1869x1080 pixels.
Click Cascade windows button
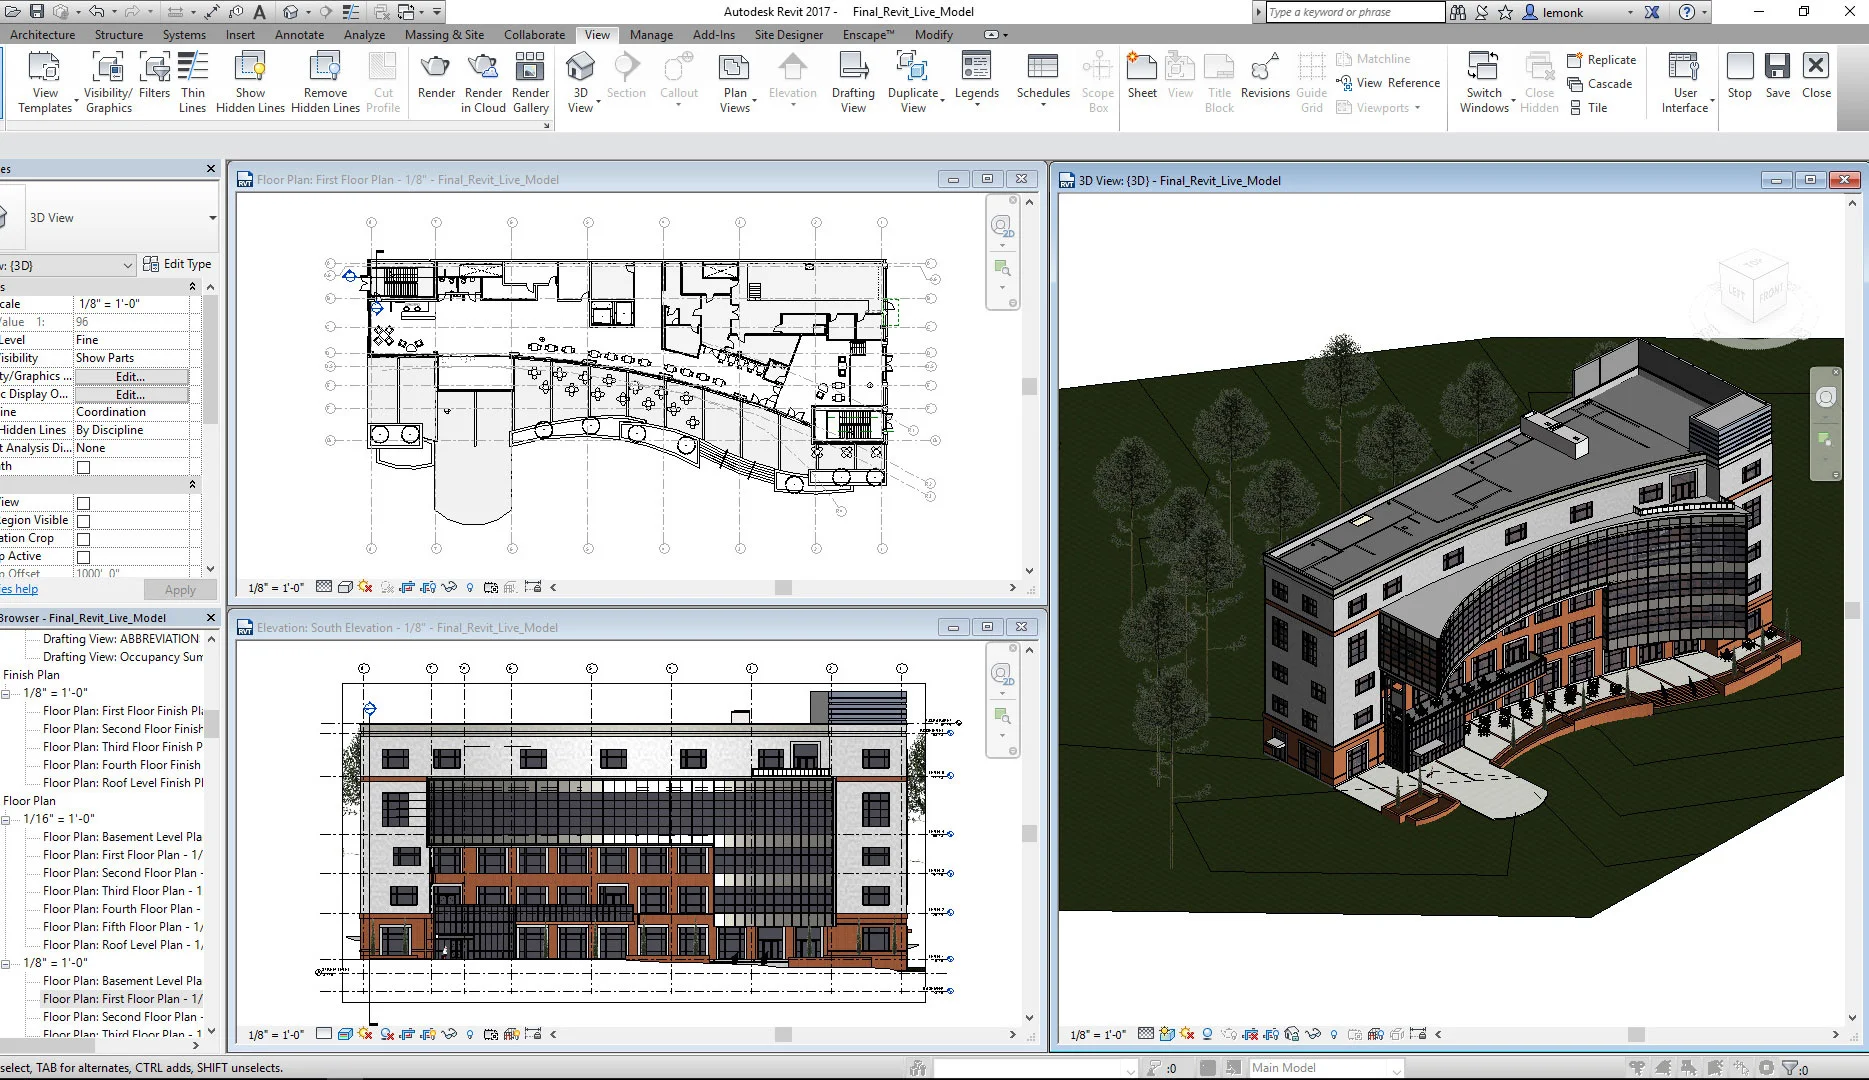pos(1600,83)
